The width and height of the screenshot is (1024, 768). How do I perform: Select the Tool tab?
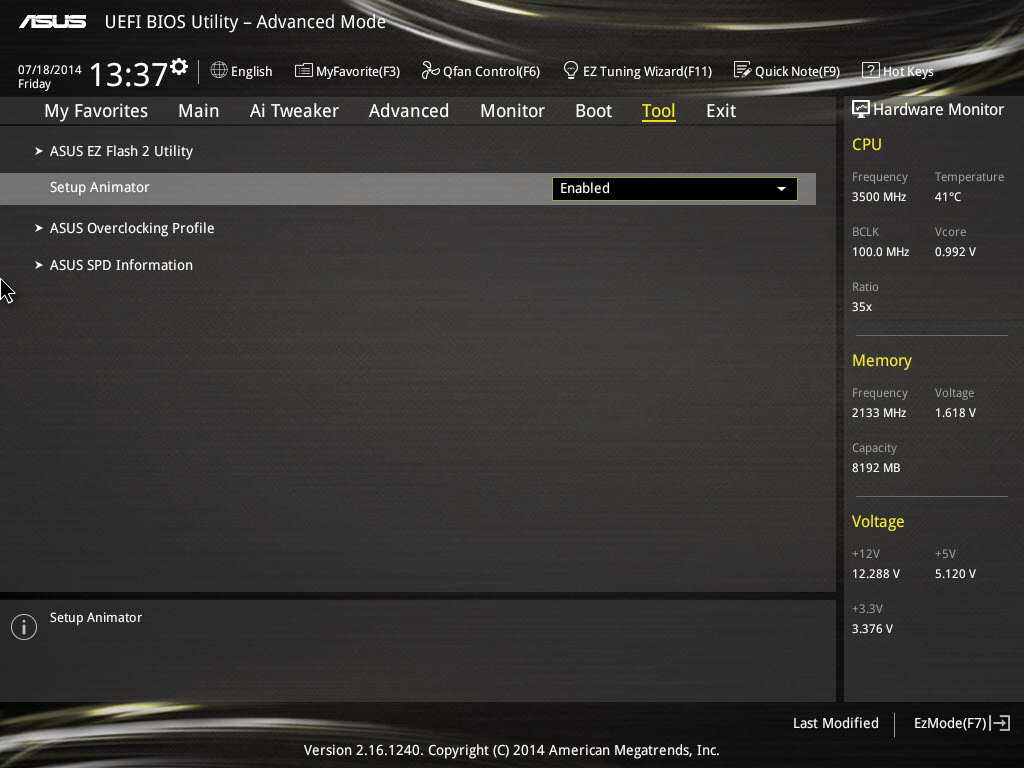point(658,111)
